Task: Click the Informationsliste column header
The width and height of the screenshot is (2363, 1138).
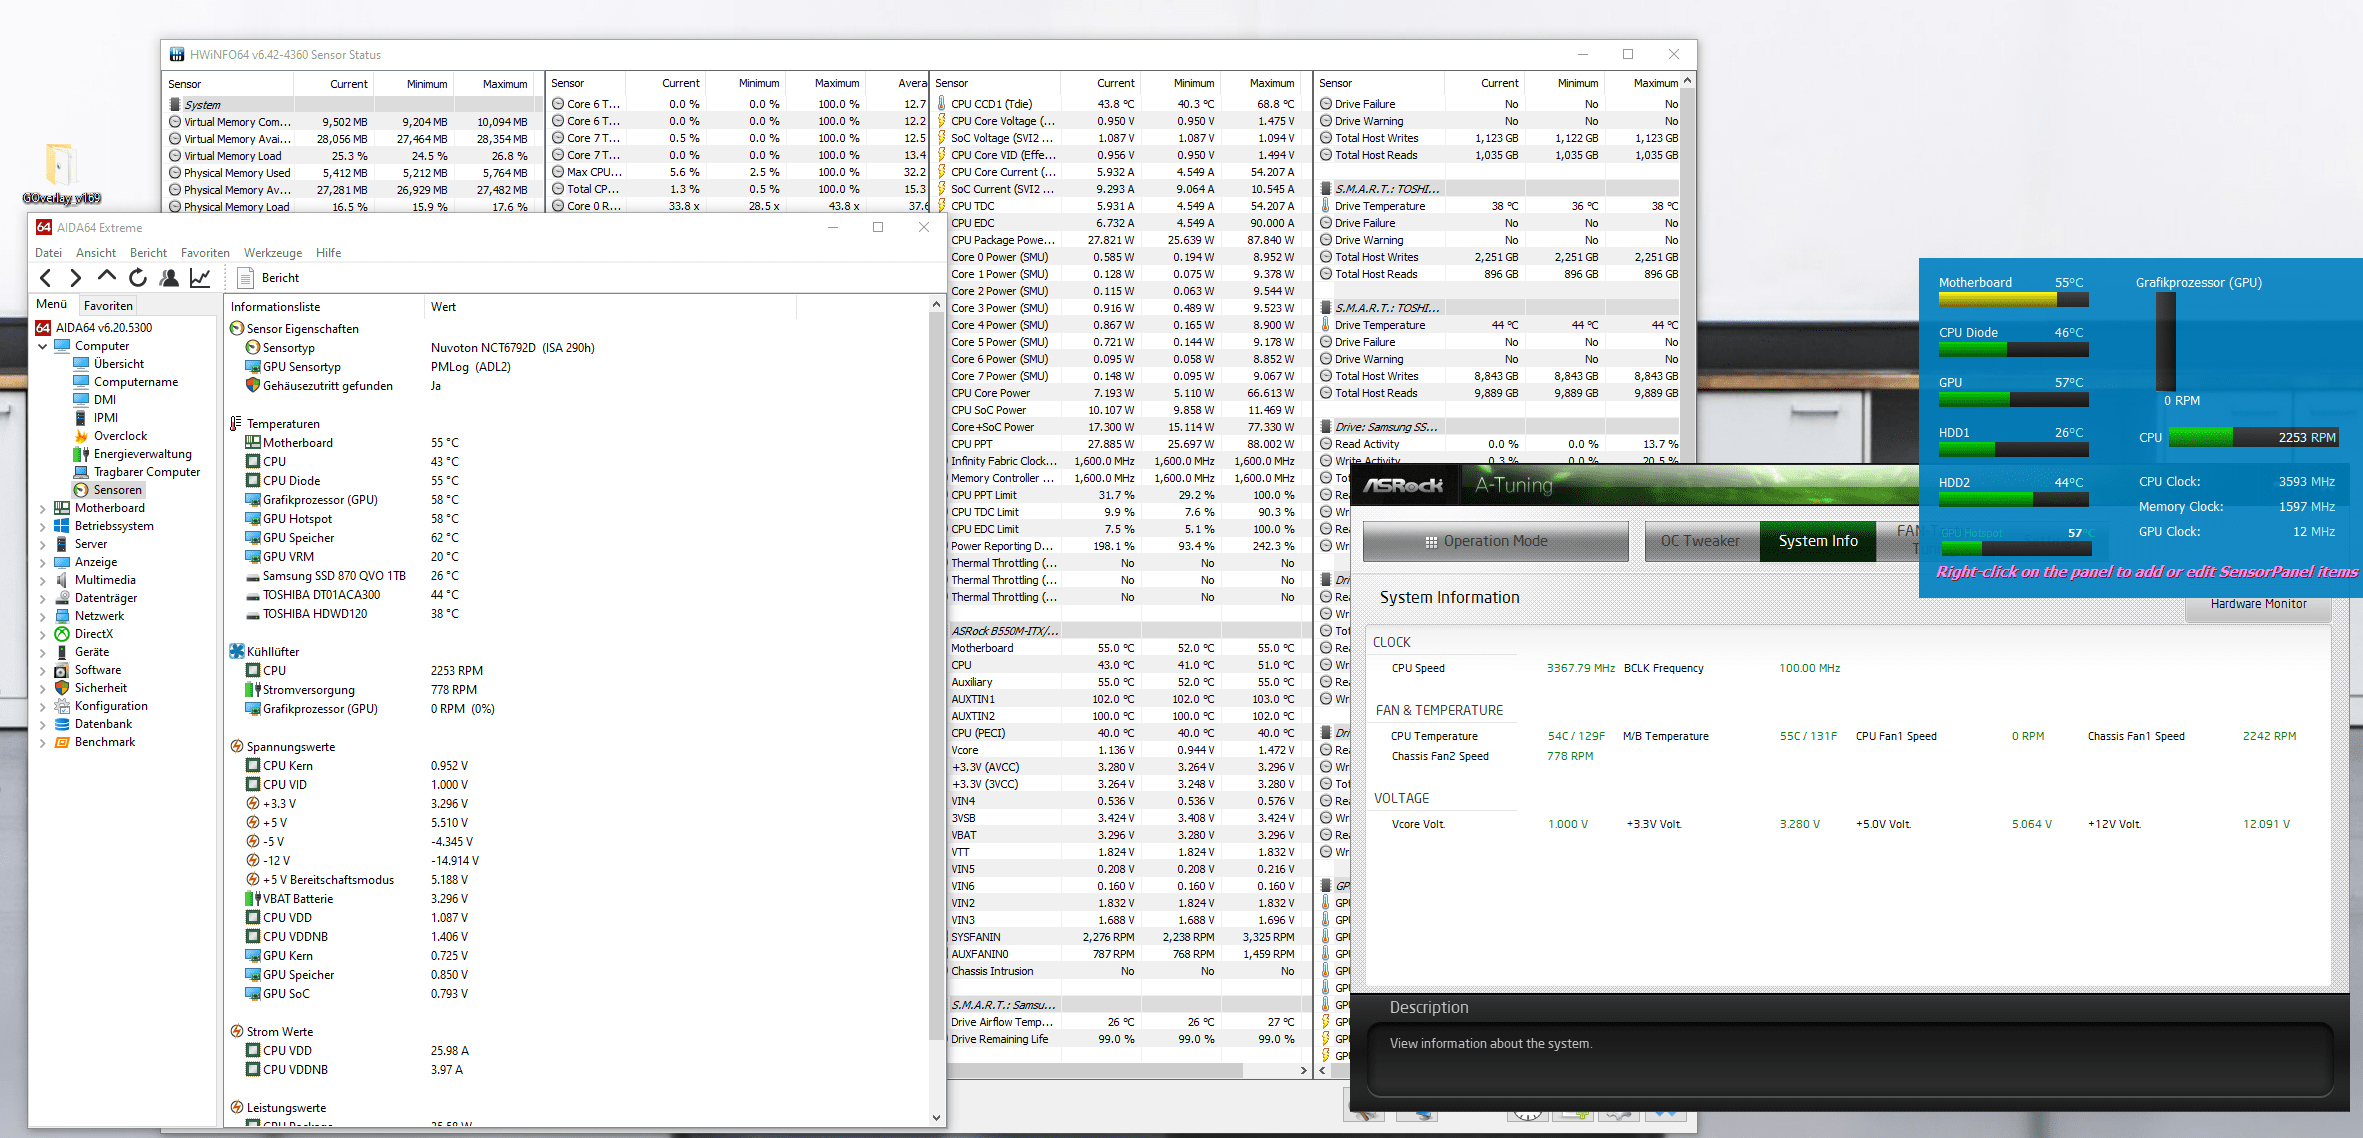Action: coord(325,307)
